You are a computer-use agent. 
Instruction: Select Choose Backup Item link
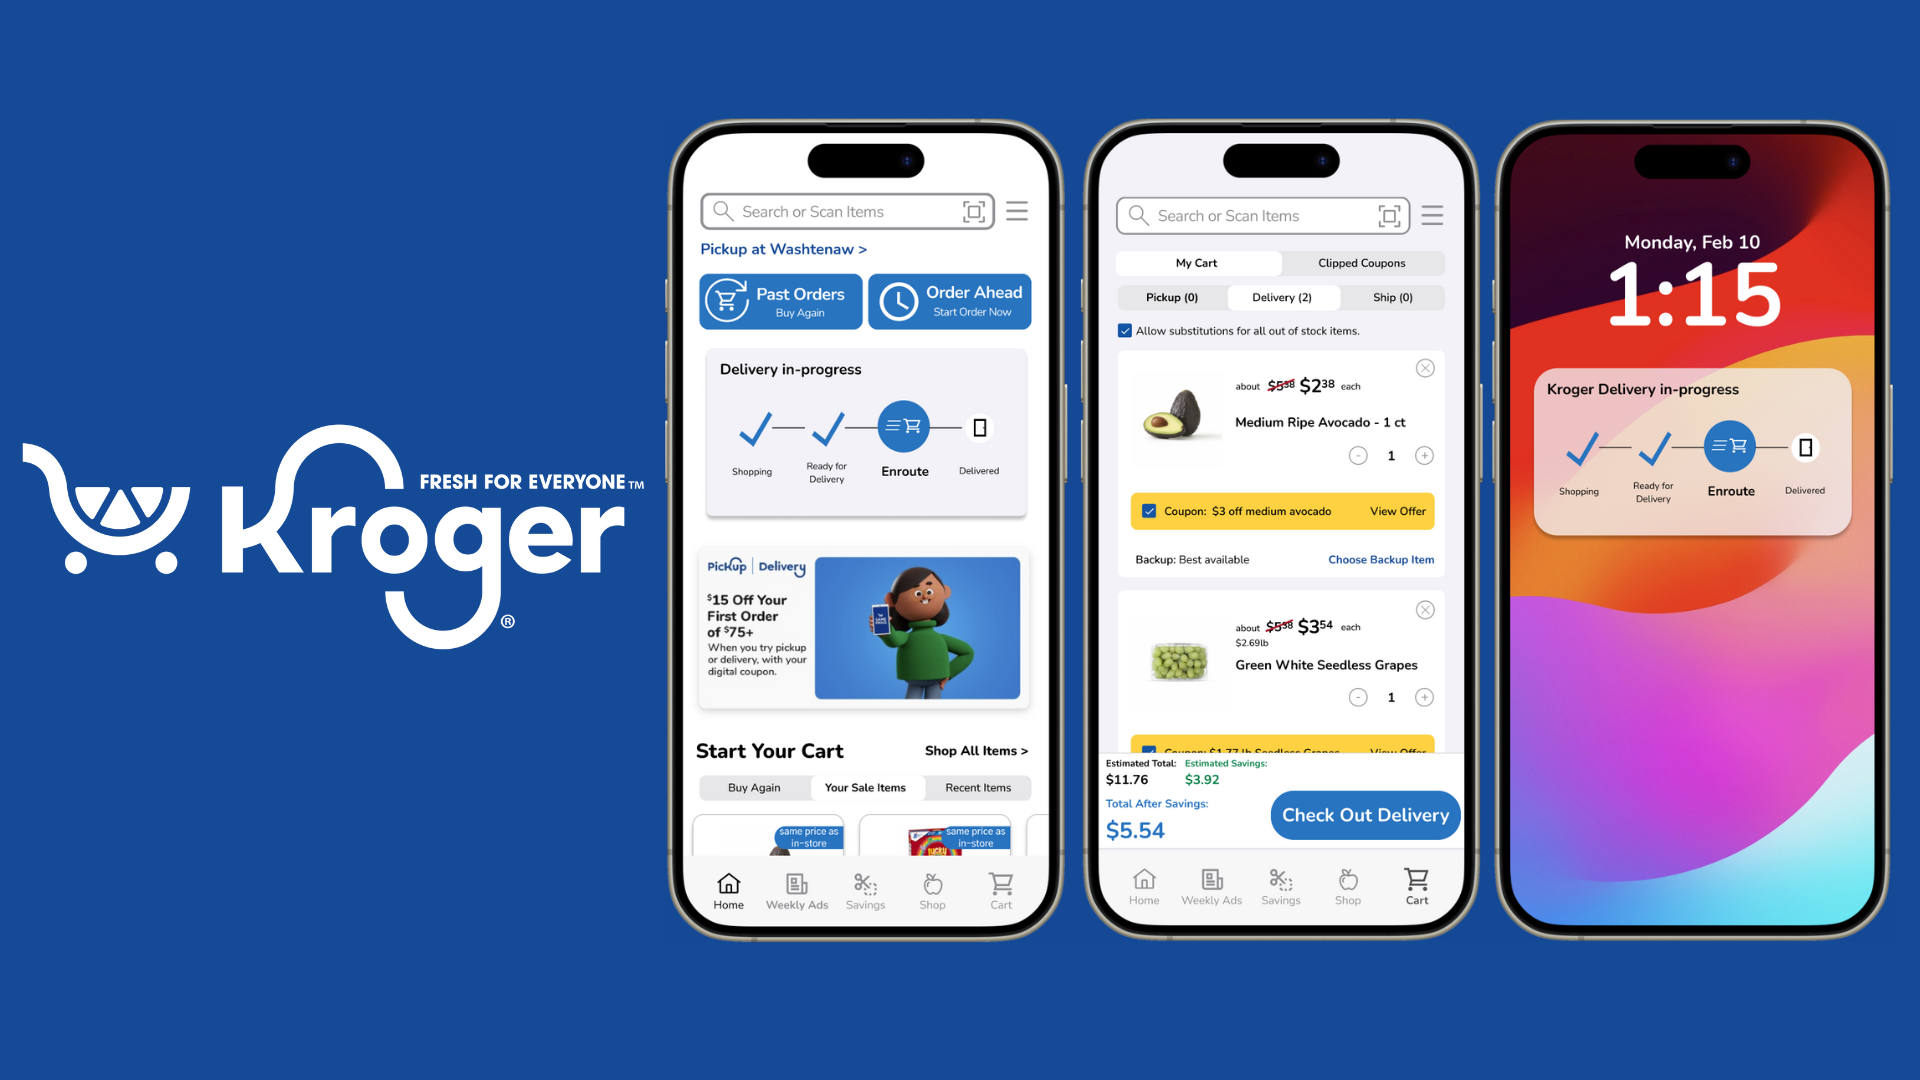point(1381,559)
